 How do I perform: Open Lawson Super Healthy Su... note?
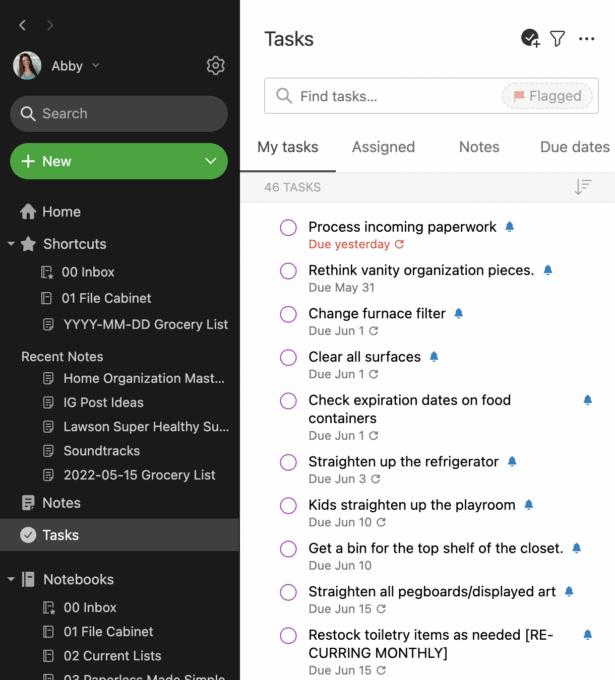136,427
